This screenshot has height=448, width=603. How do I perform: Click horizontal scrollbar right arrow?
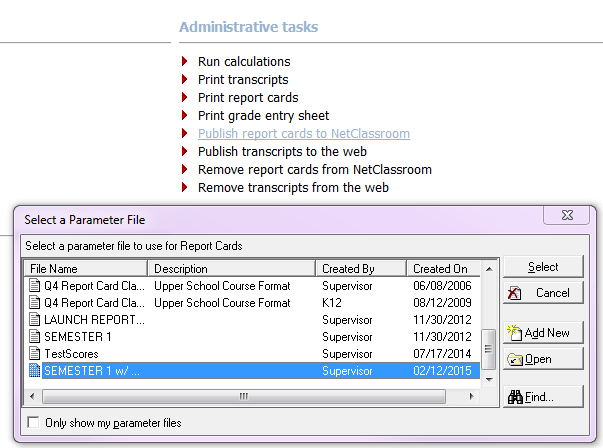[471, 396]
